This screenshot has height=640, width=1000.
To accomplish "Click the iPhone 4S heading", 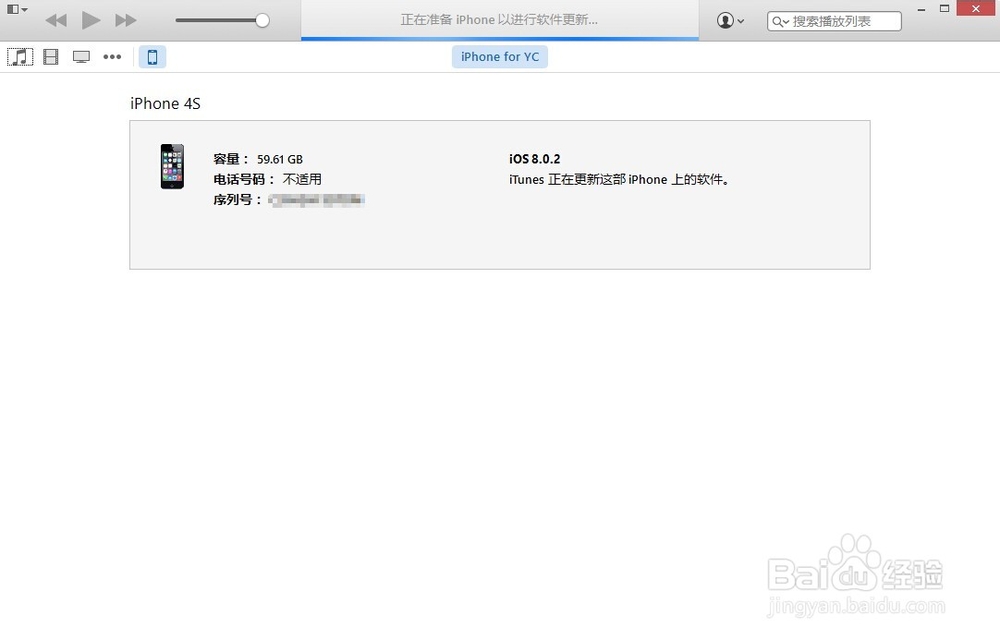I will (165, 103).
